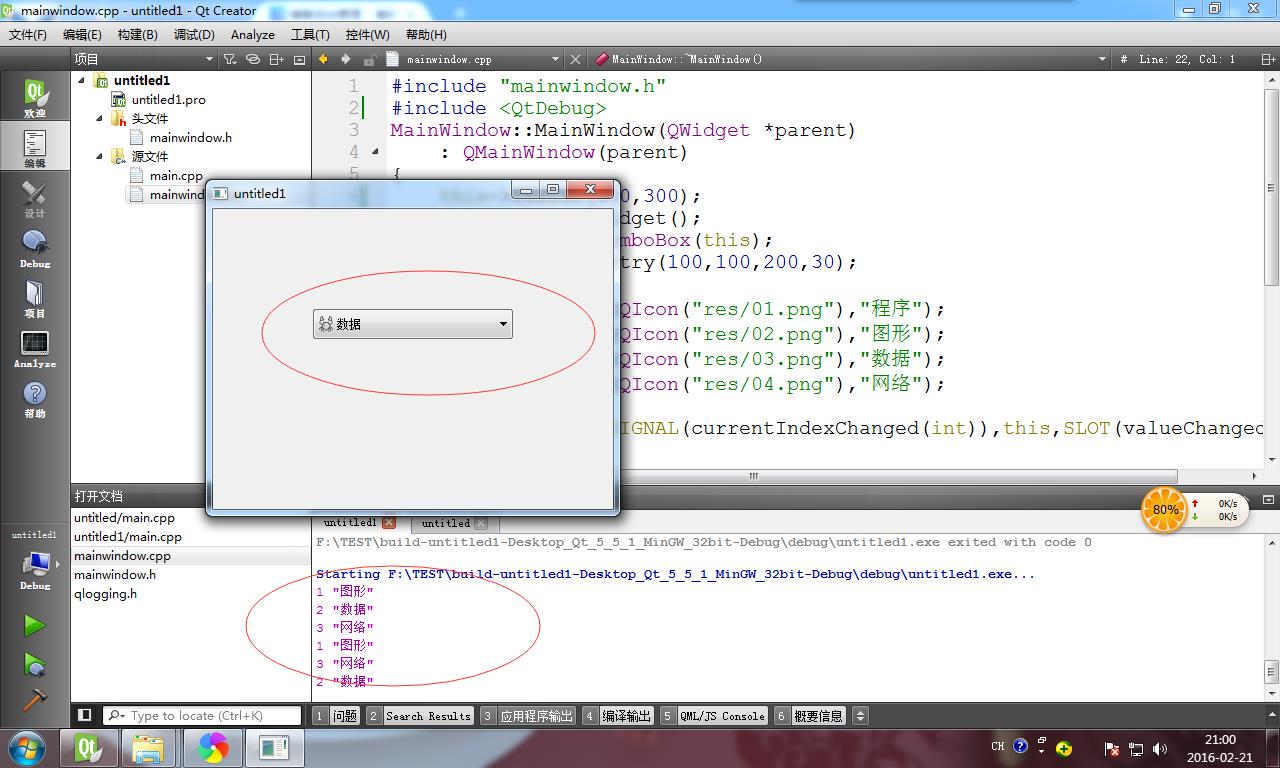
Task: Toggle the file lock icon in editor toolbar
Action: 370,59
